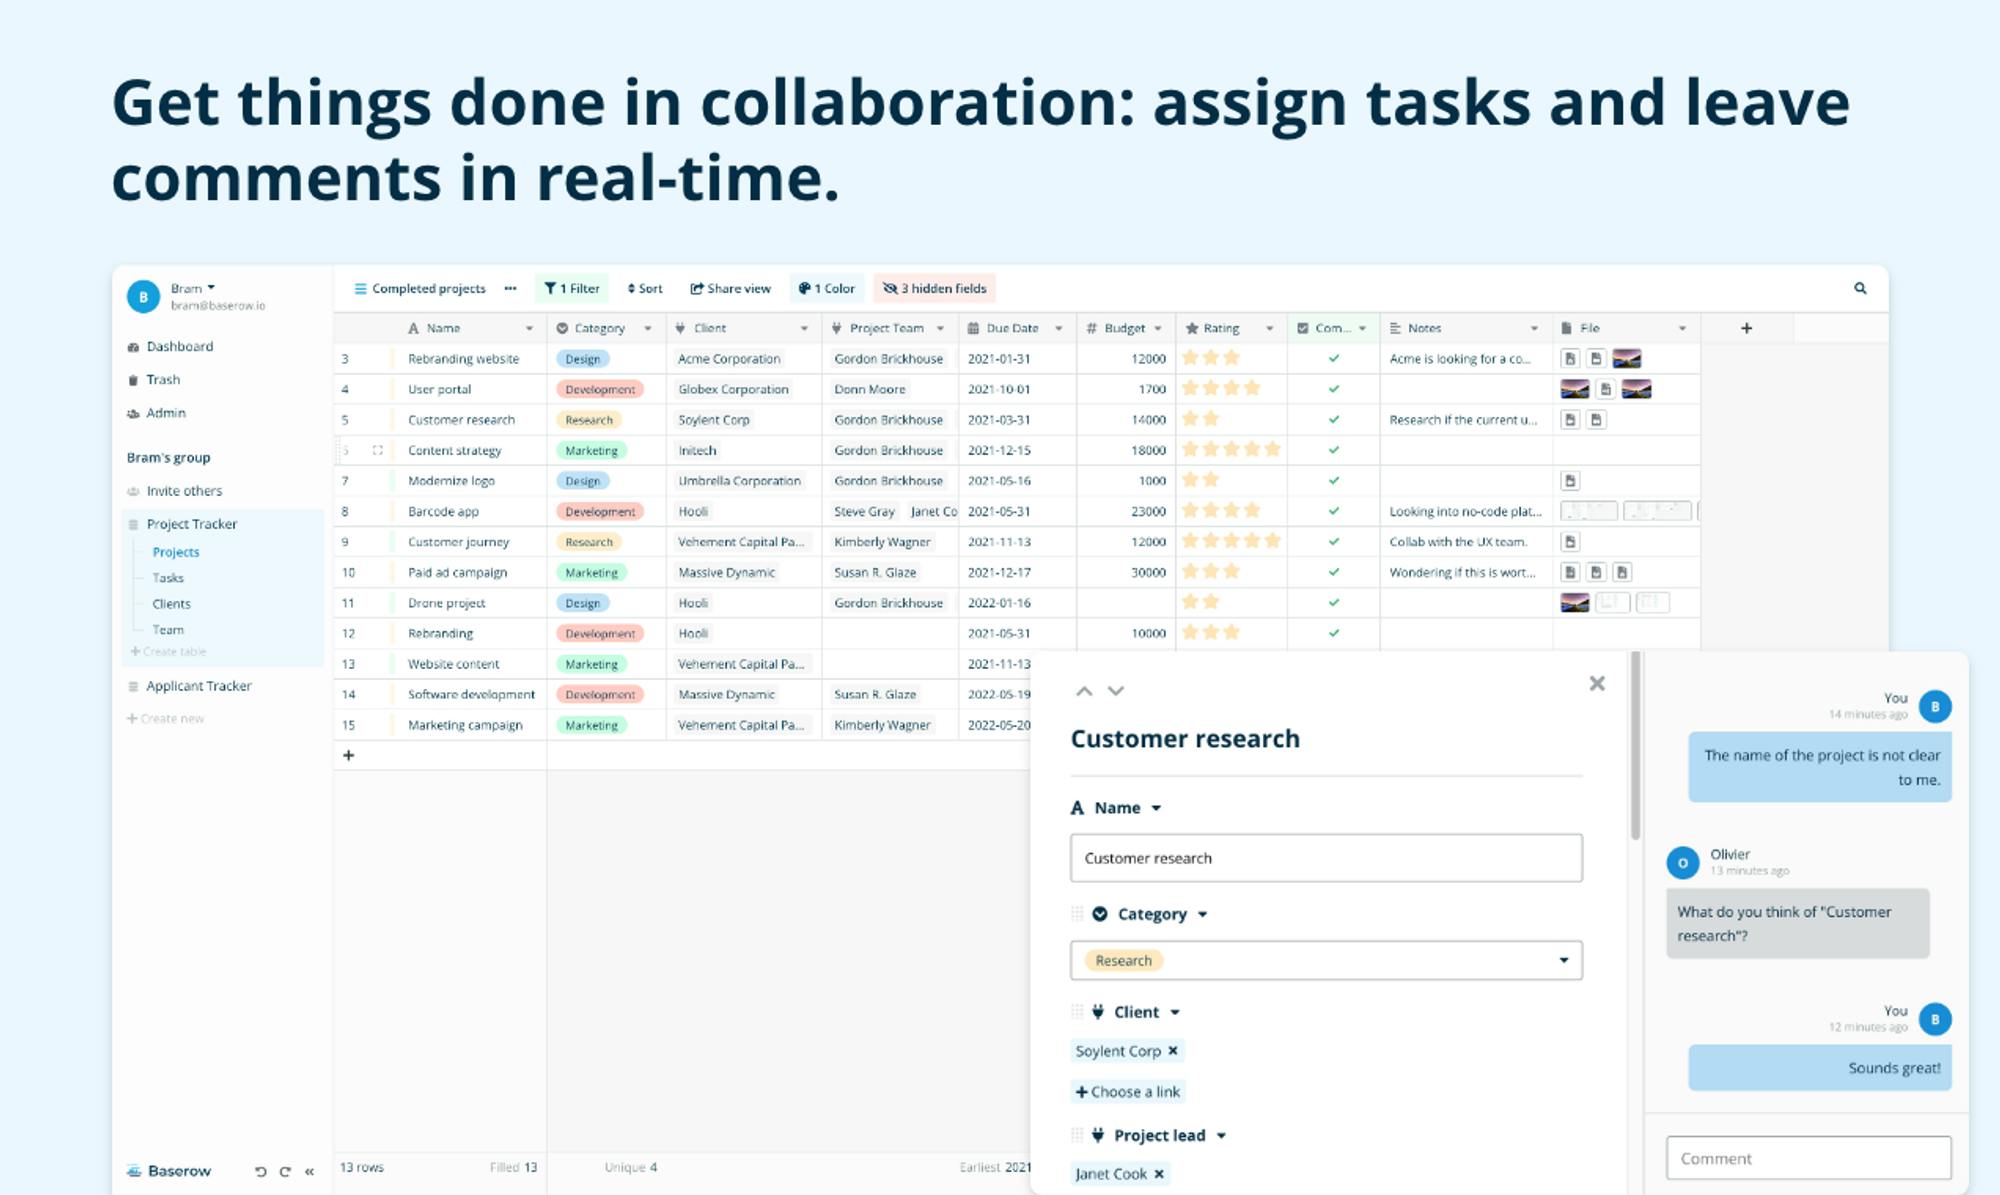Go to next row with down arrow
The height and width of the screenshot is (1195, 2000).
1116,691
